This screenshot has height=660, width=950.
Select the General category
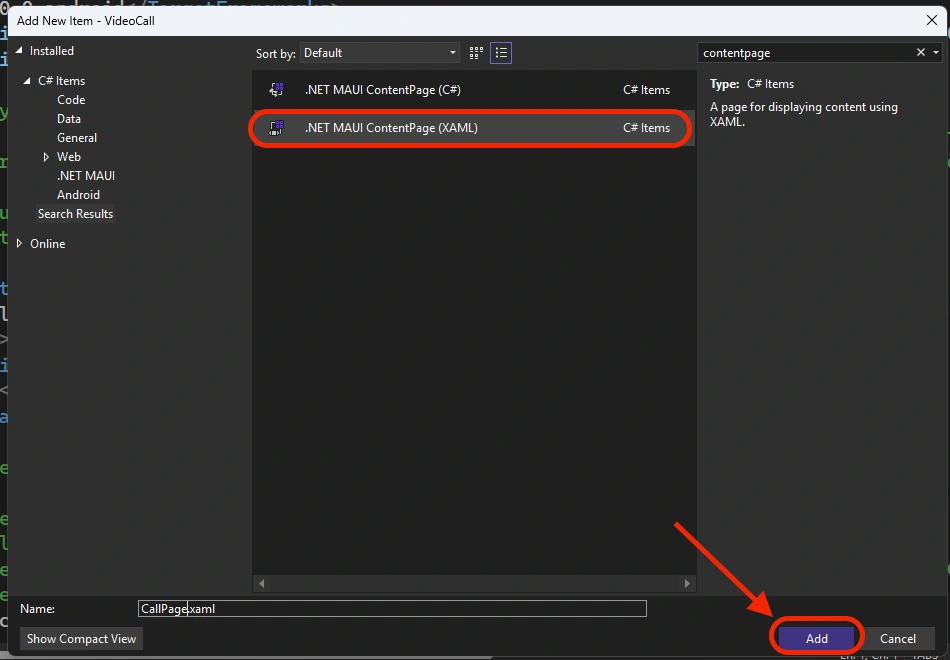tap(77, 138)
